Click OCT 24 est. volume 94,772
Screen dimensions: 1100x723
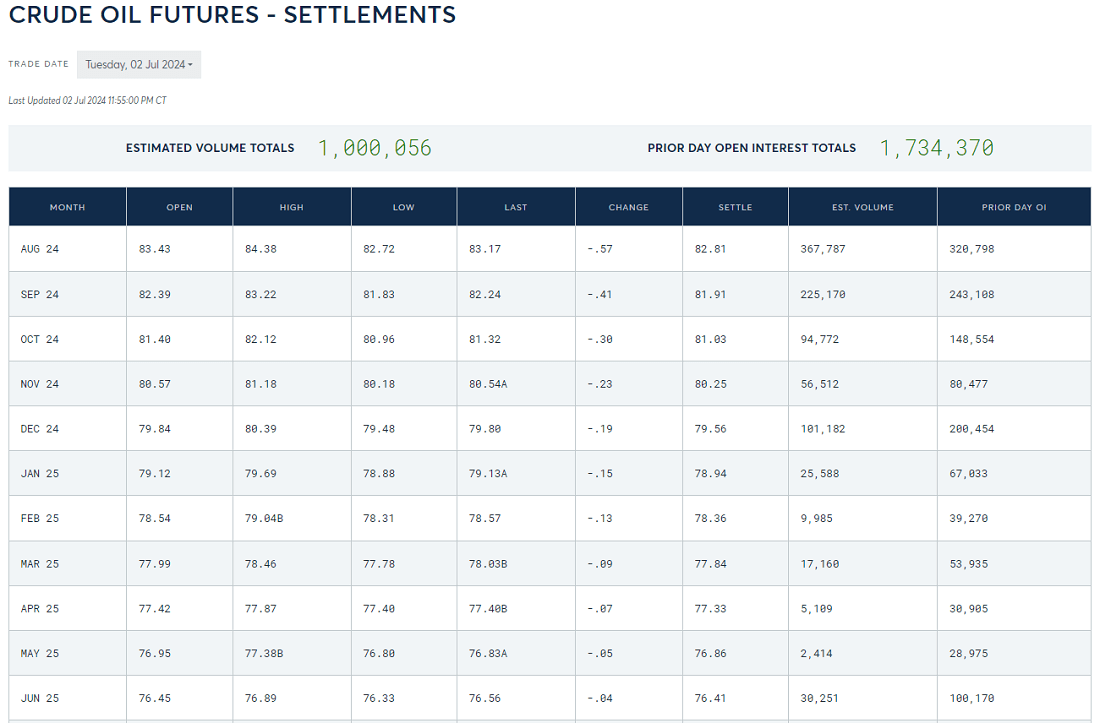coord(819,339)
